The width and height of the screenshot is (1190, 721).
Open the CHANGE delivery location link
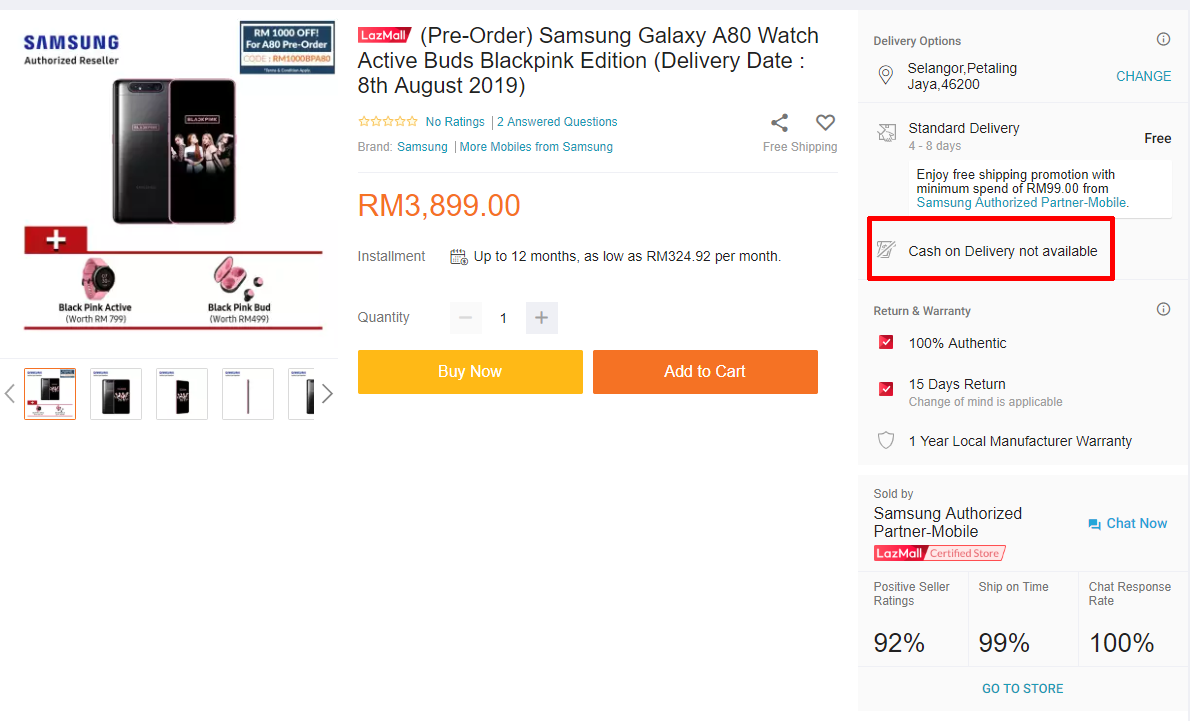tap(1143, 76)
